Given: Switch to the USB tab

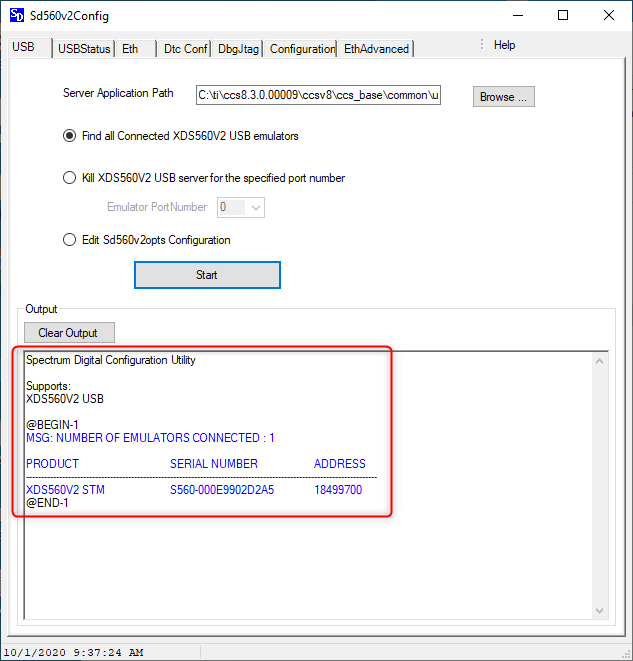Looking at the screenshot, I should click(30, 47).
